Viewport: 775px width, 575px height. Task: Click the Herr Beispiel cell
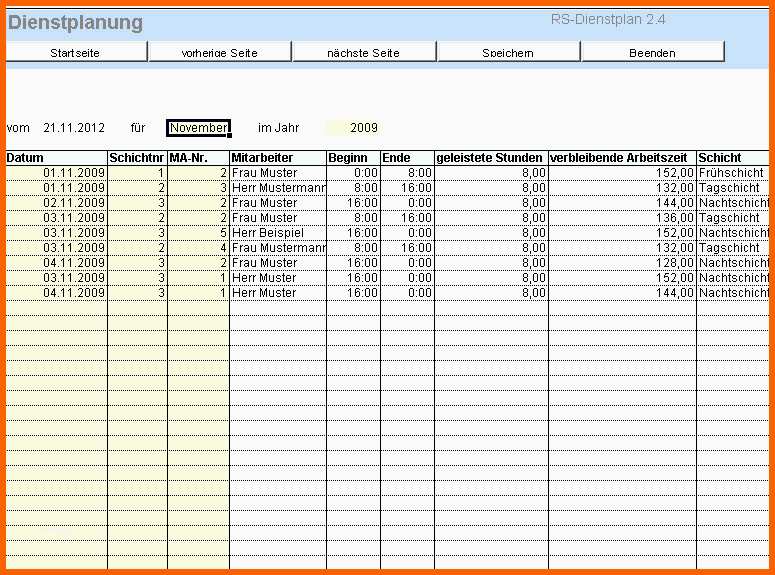278,233
